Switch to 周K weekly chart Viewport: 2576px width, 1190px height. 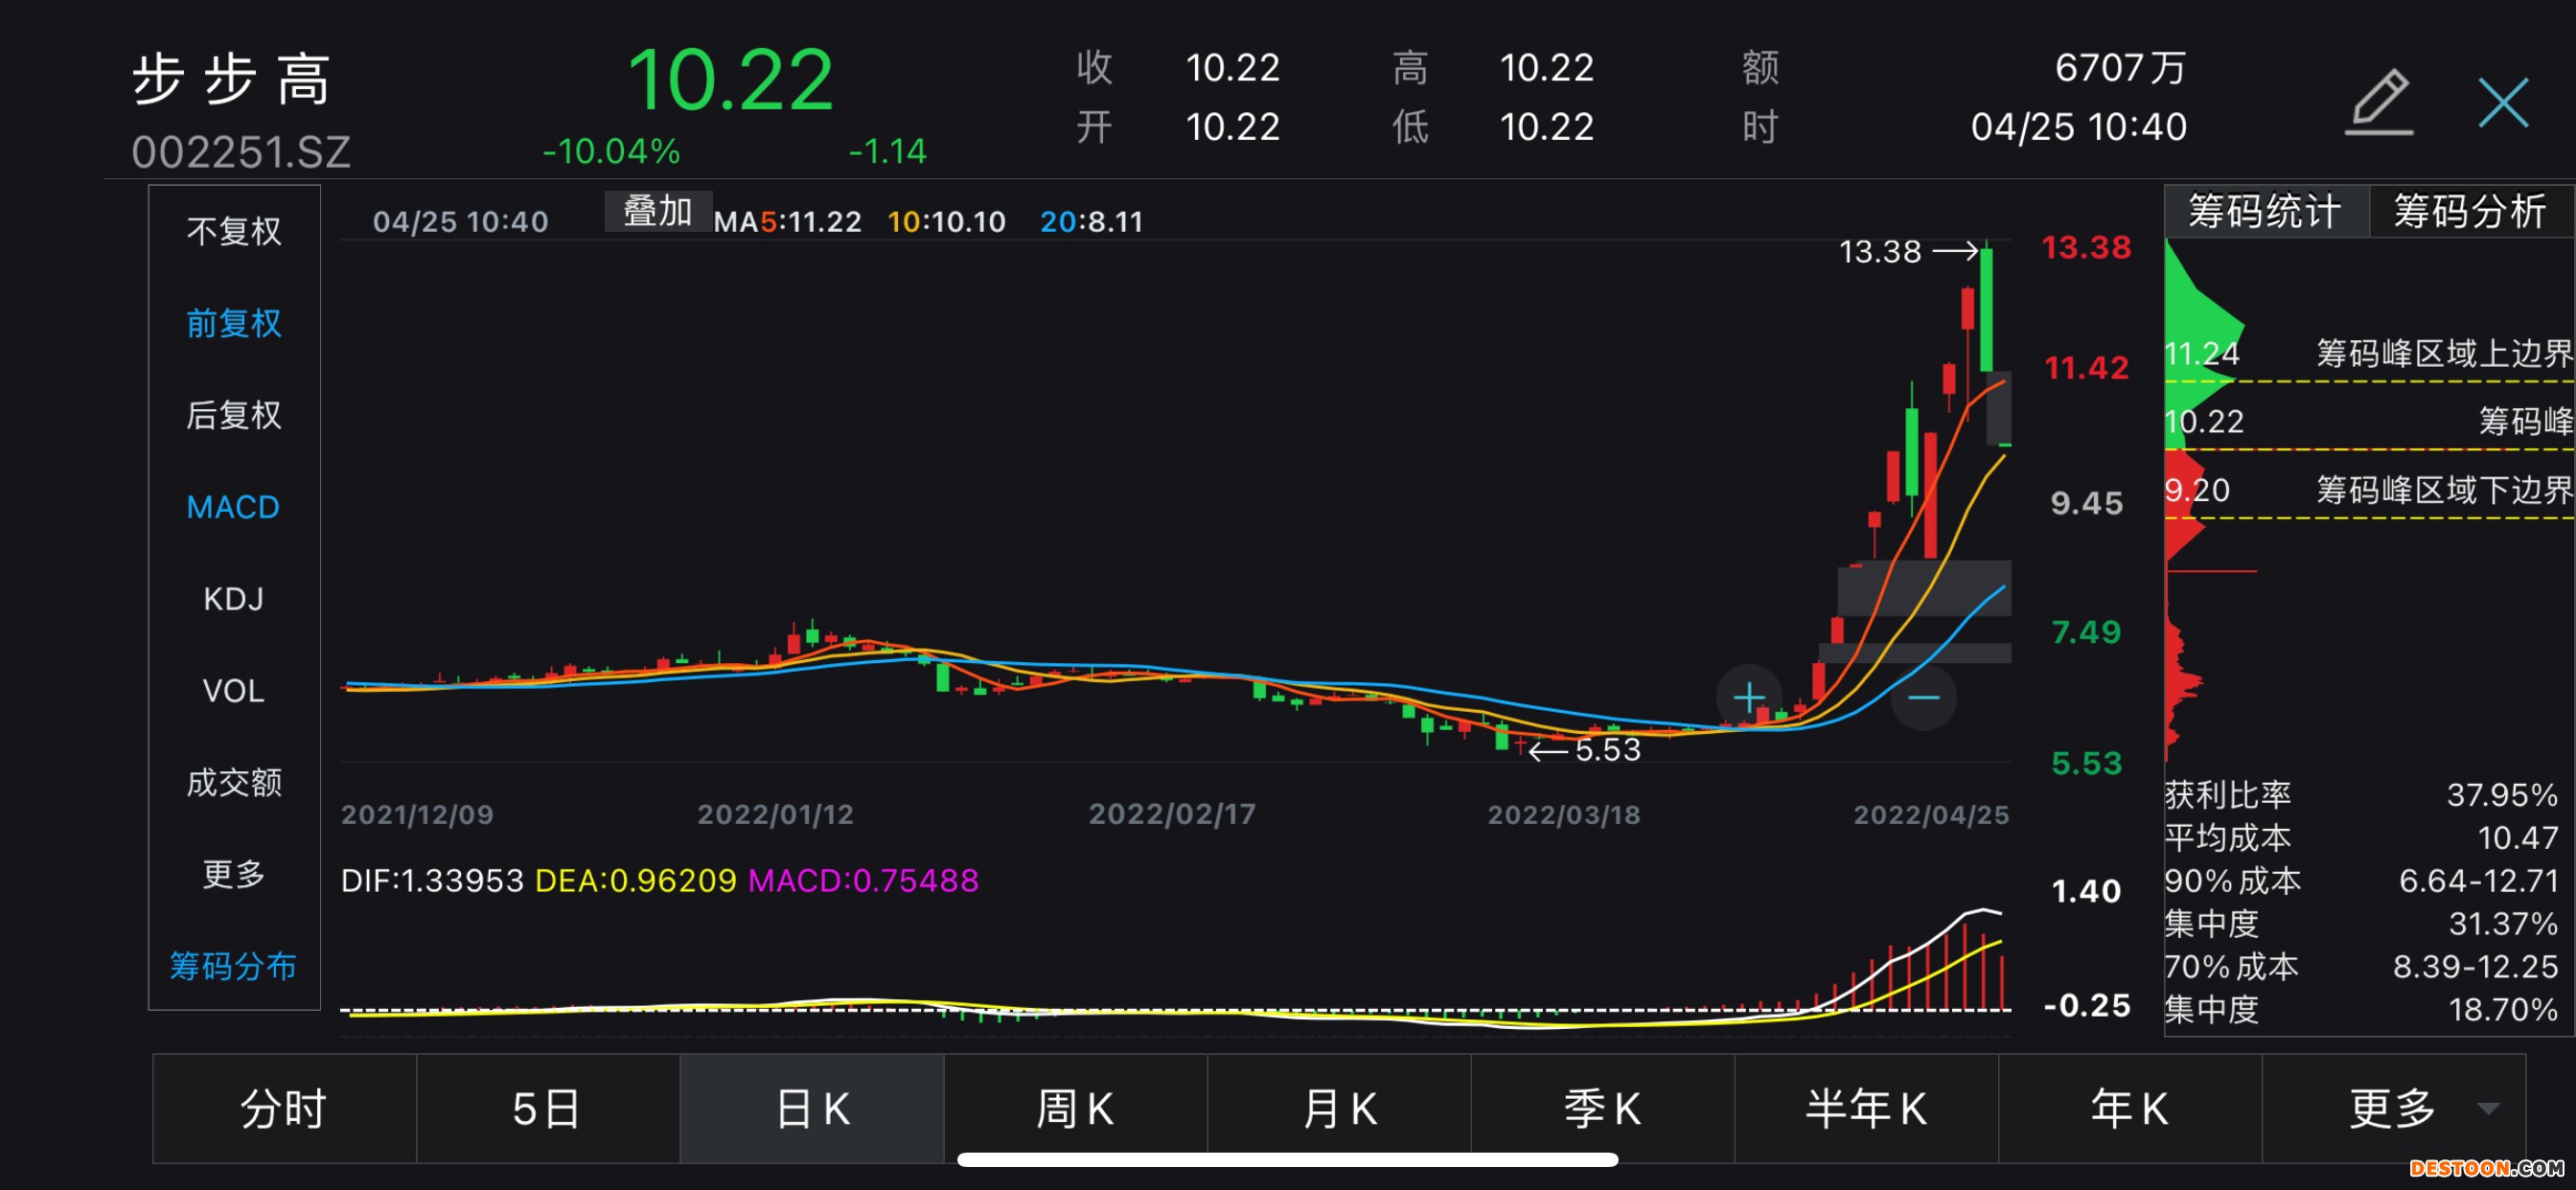click(1075, 1108)
